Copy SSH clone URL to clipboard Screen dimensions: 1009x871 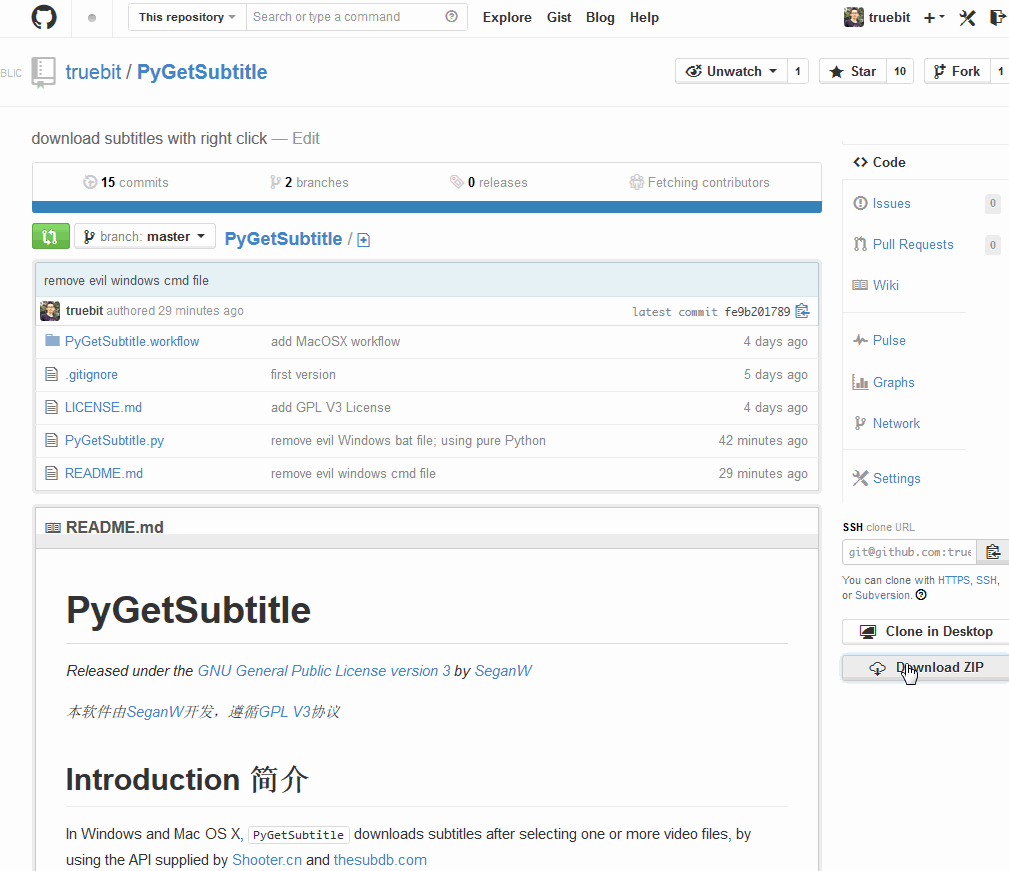tap(993, 552)
